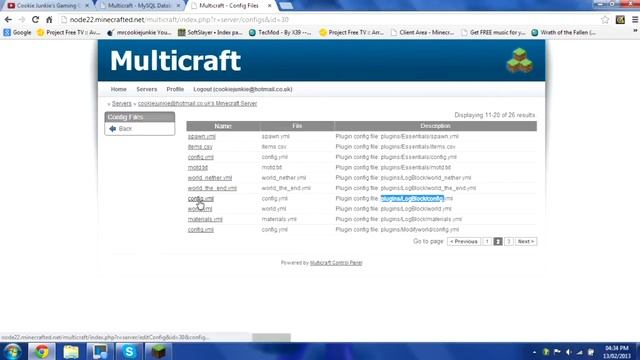The image size is (640, 360).
Task: Go to page 1 of results
Action: tap(487, 242)
